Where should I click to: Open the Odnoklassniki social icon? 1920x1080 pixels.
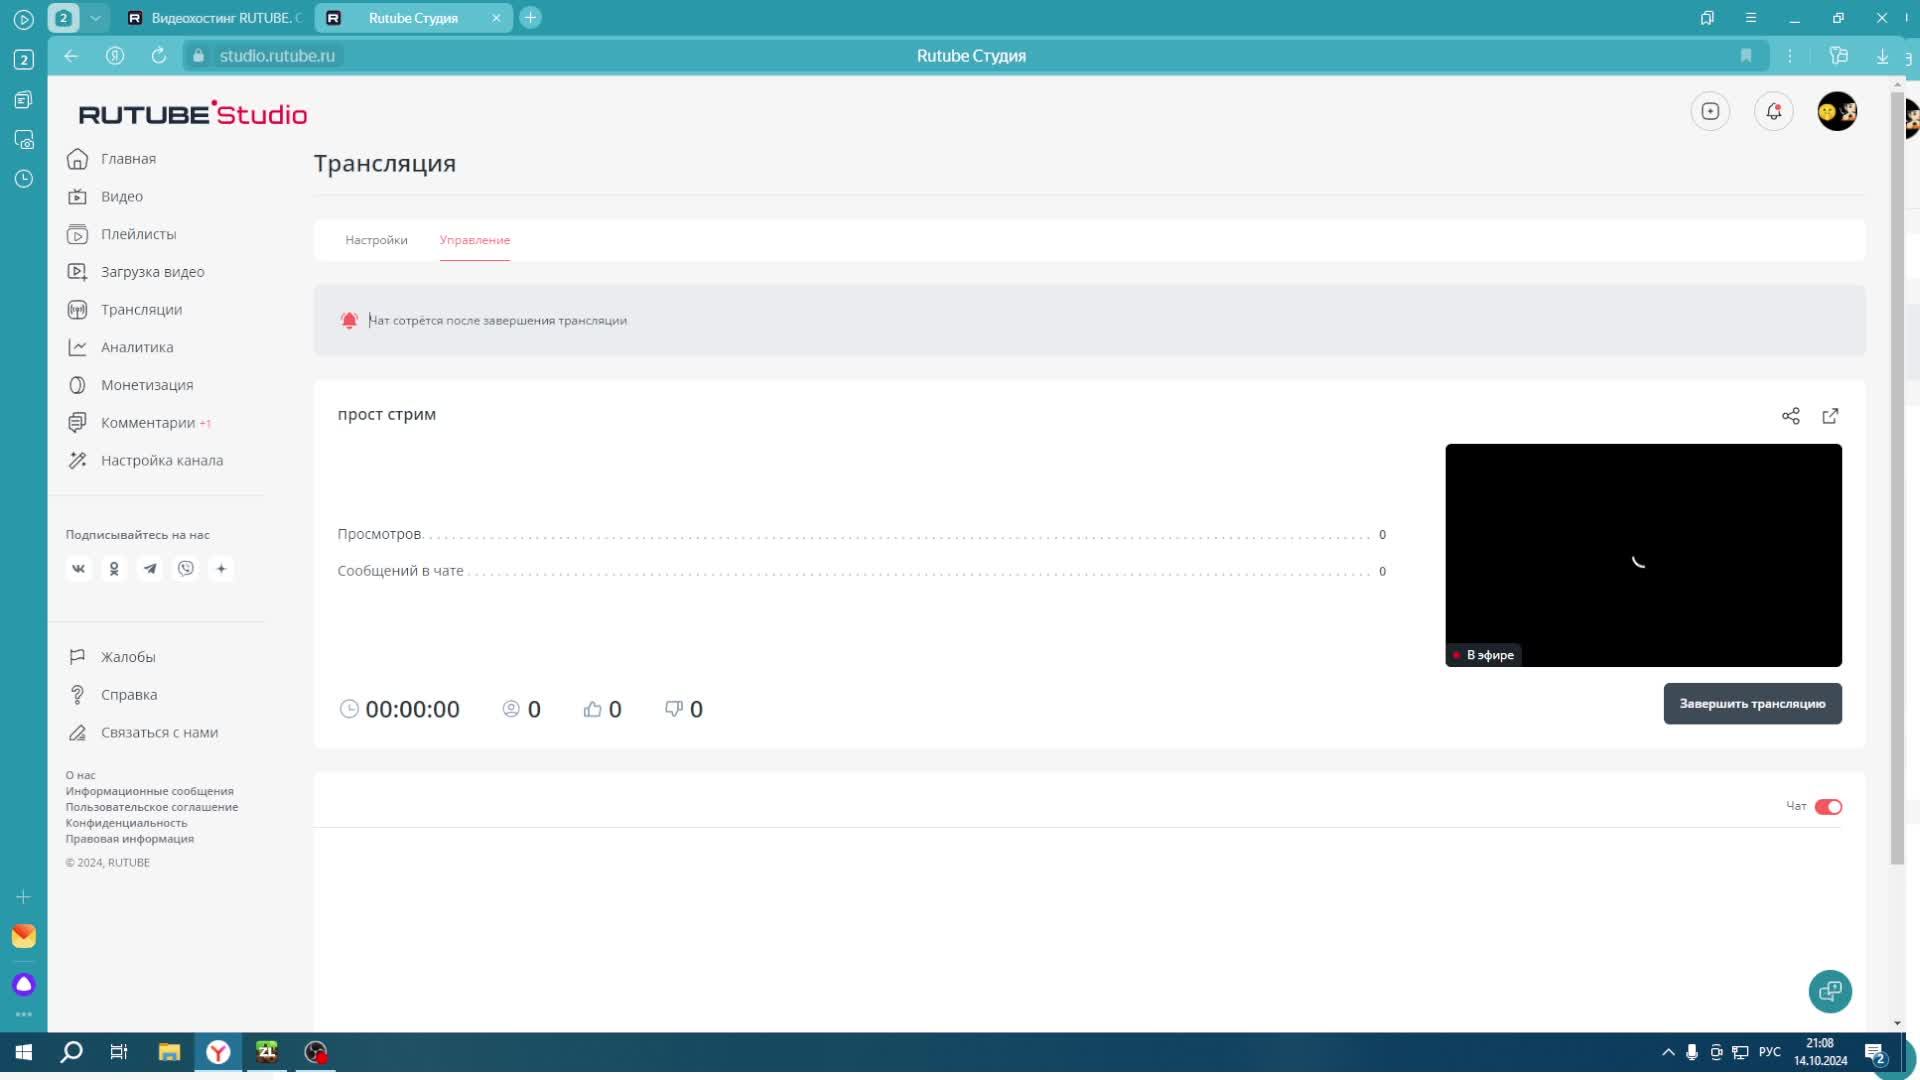pyautogui.click(x=114, y=568)
